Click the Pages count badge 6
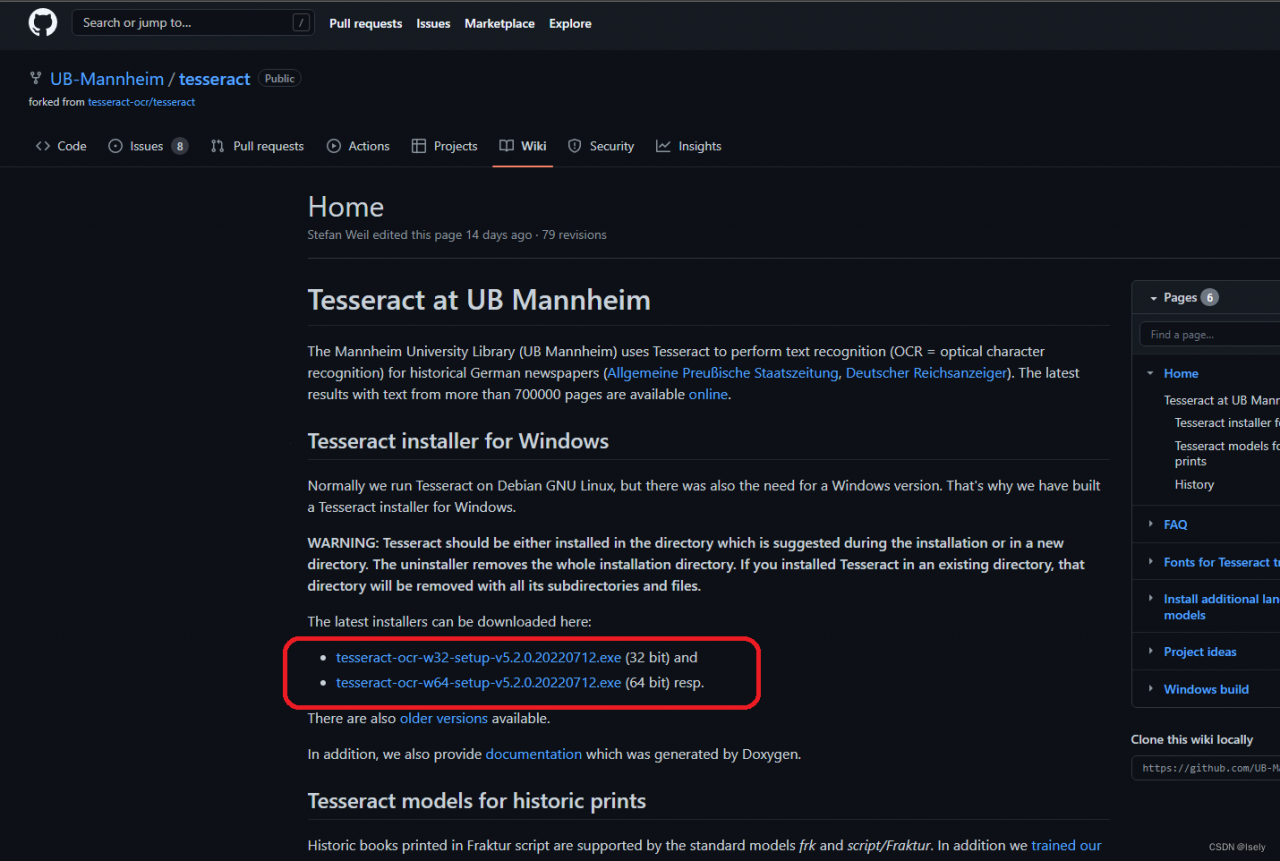 coord(1209,297)
